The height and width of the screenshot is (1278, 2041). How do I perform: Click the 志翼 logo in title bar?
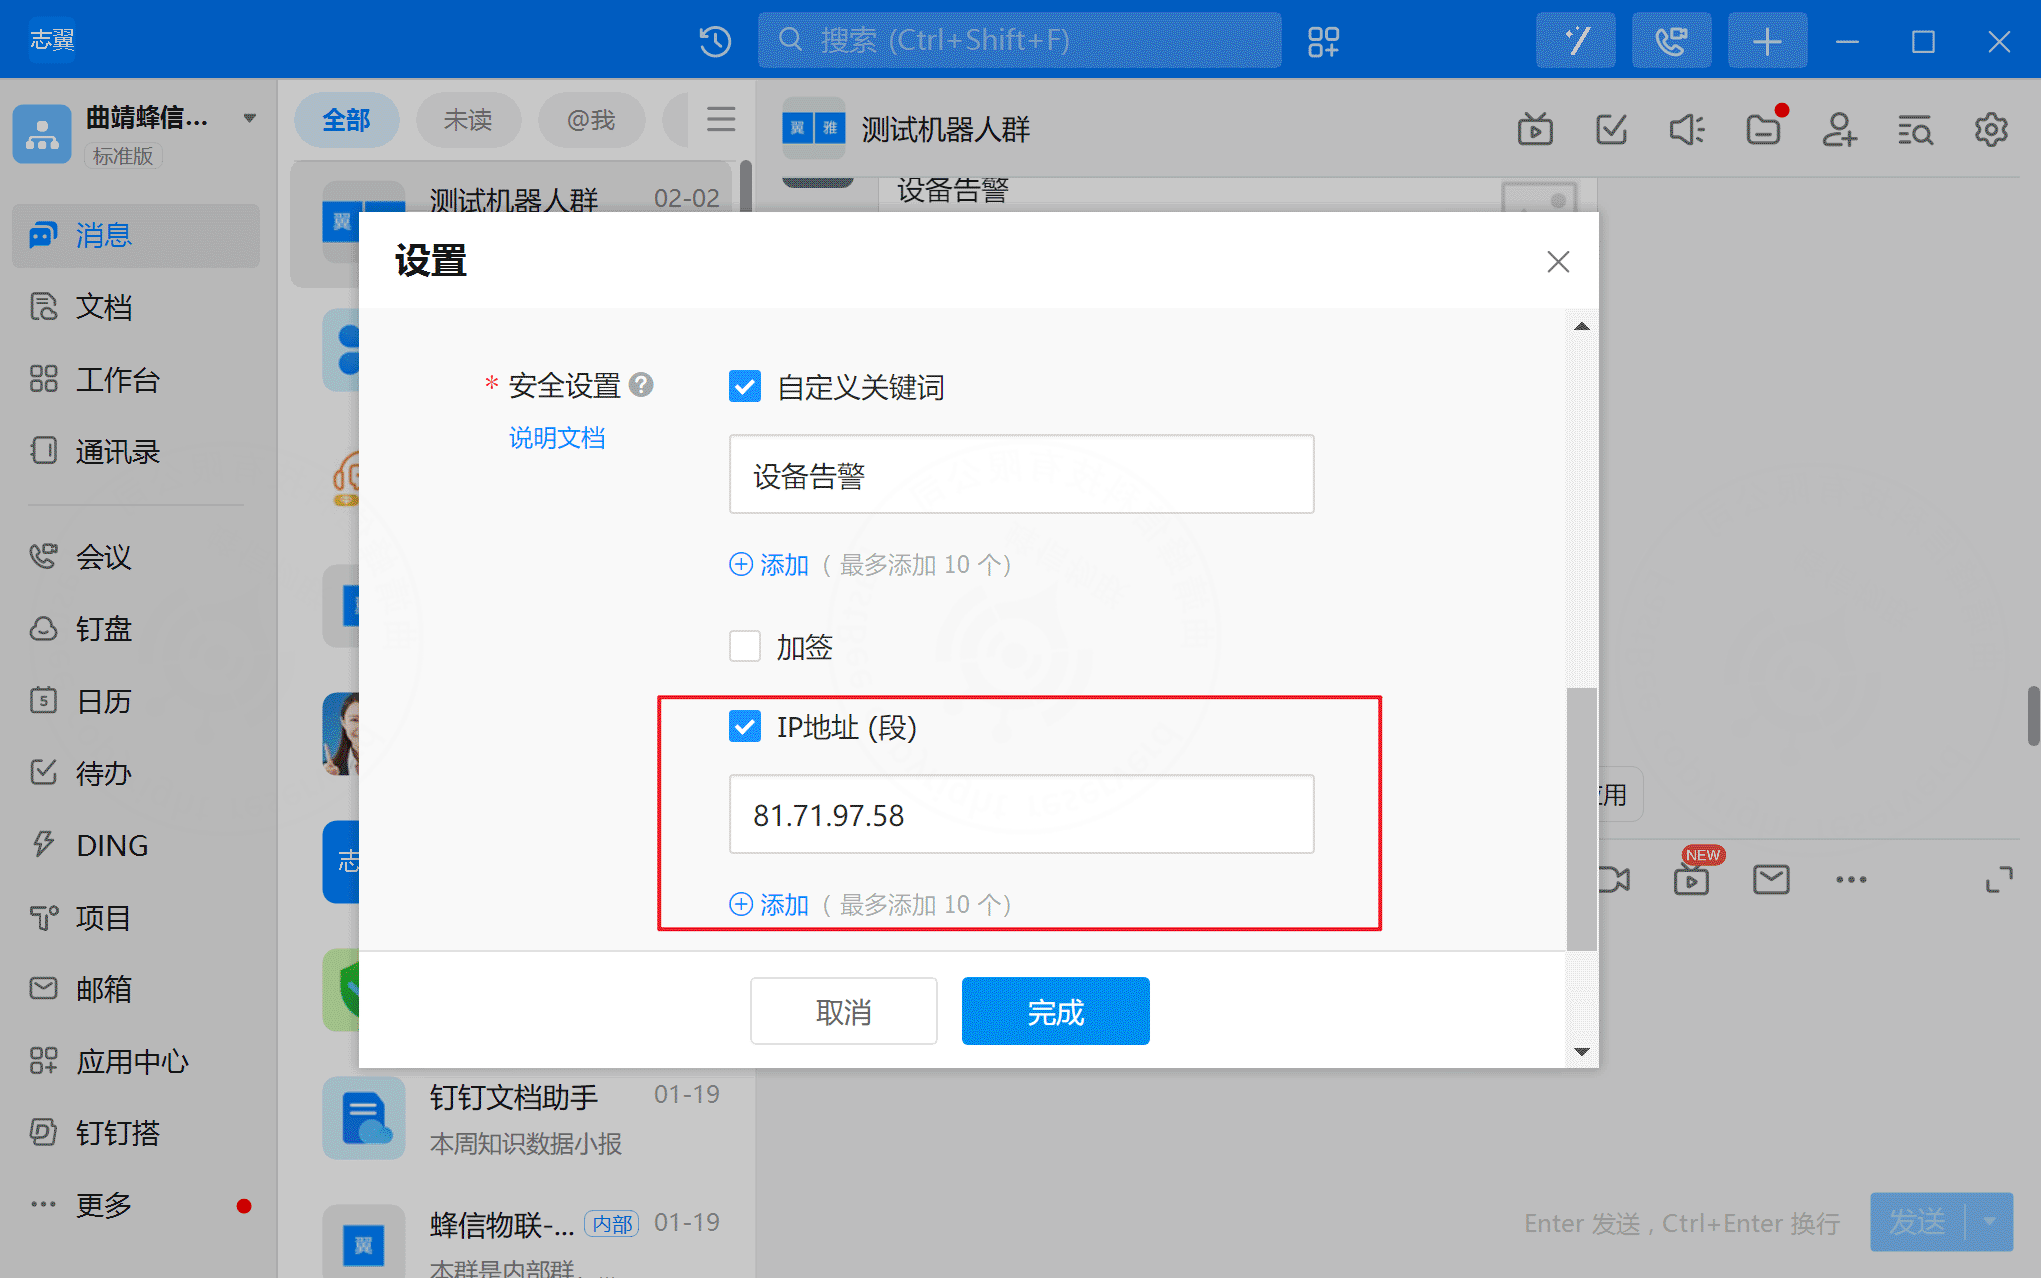[52, 40]
